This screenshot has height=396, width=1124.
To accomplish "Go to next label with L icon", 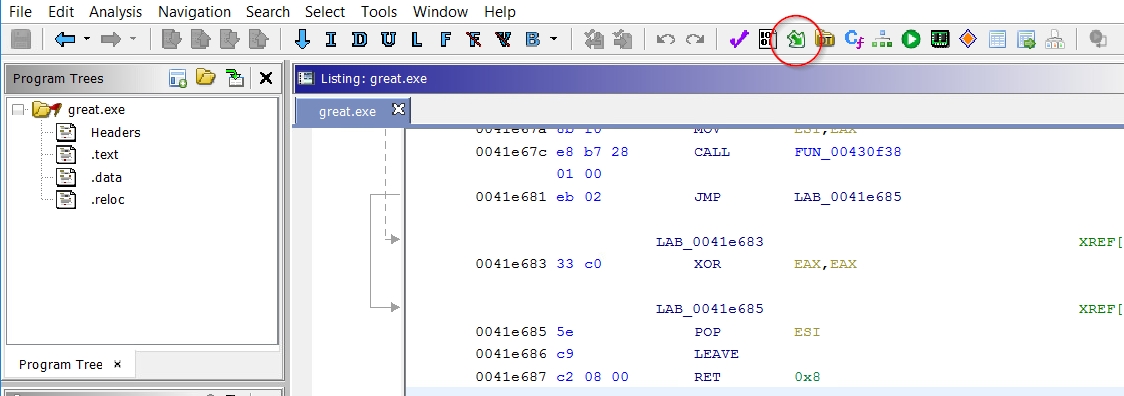I will [x=416, y=39].
